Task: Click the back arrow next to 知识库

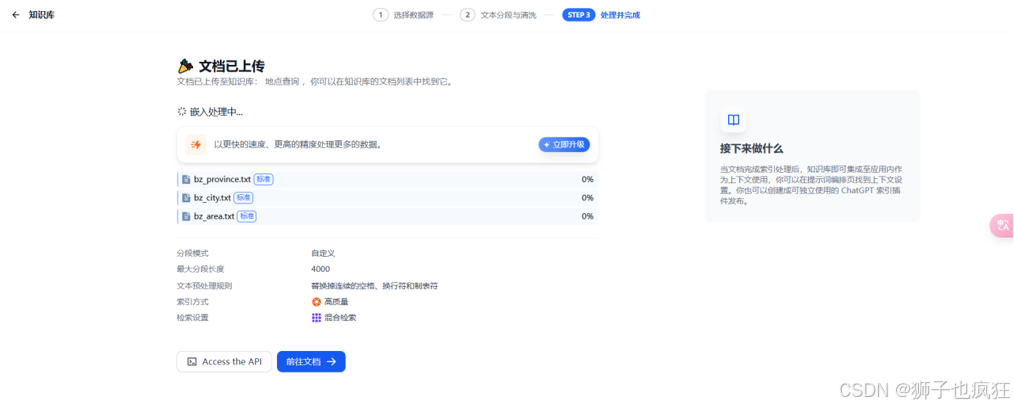Action: coord(16,14)
